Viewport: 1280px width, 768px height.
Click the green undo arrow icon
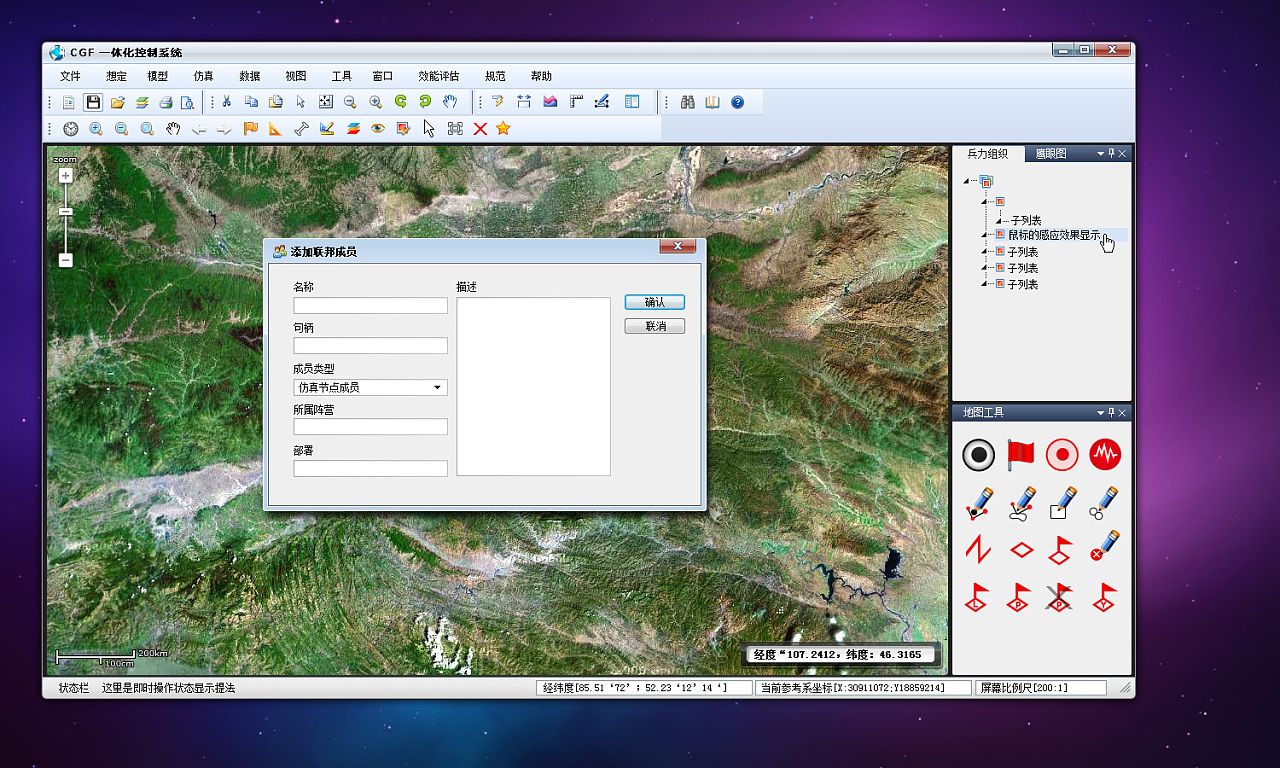(400, 102)
